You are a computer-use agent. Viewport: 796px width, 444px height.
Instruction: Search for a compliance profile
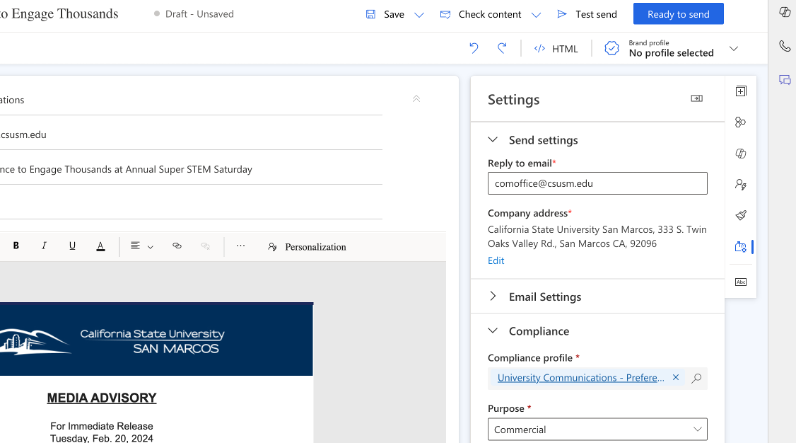[x=696, y=378]
